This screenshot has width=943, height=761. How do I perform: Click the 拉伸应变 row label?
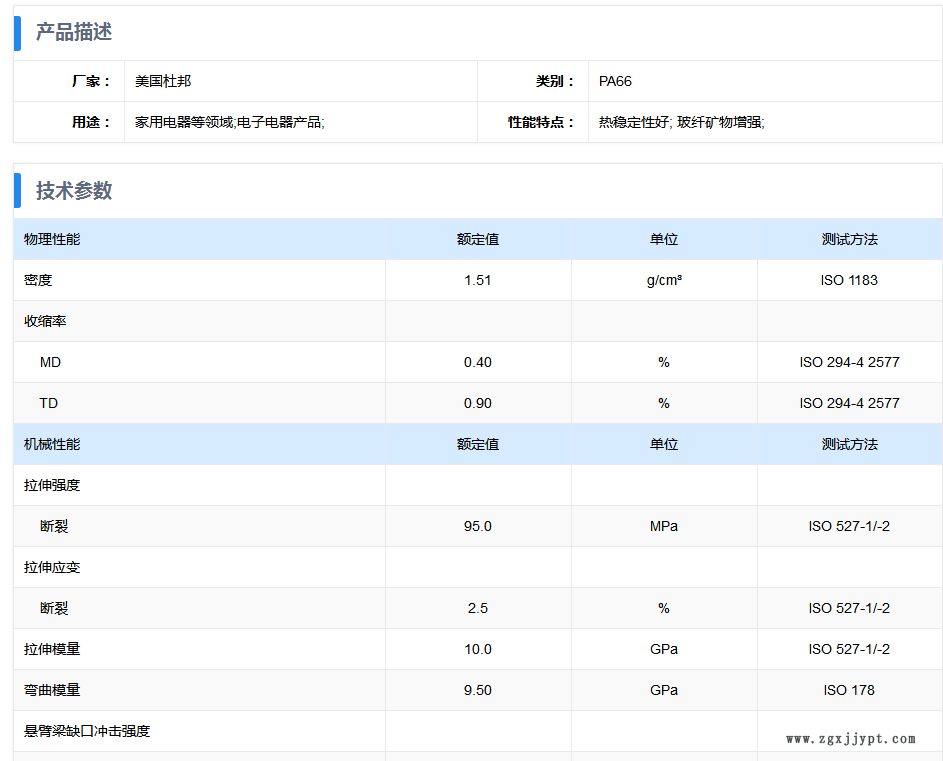tap(52, 567)
